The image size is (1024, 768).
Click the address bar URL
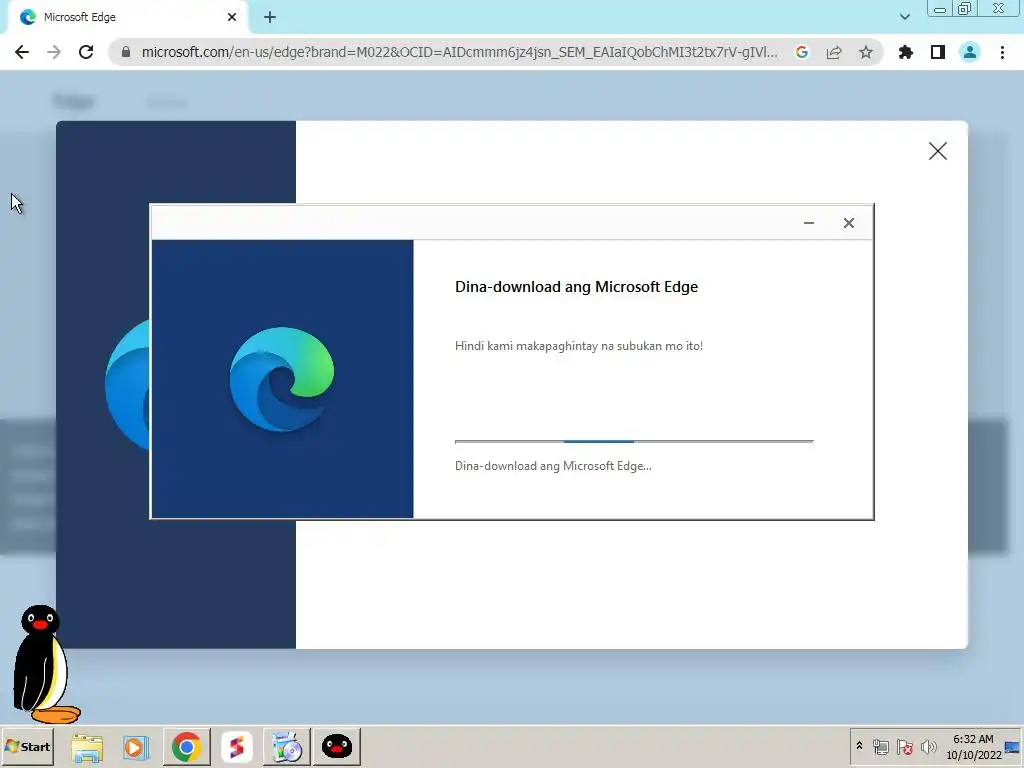click(x=459, y=52)
